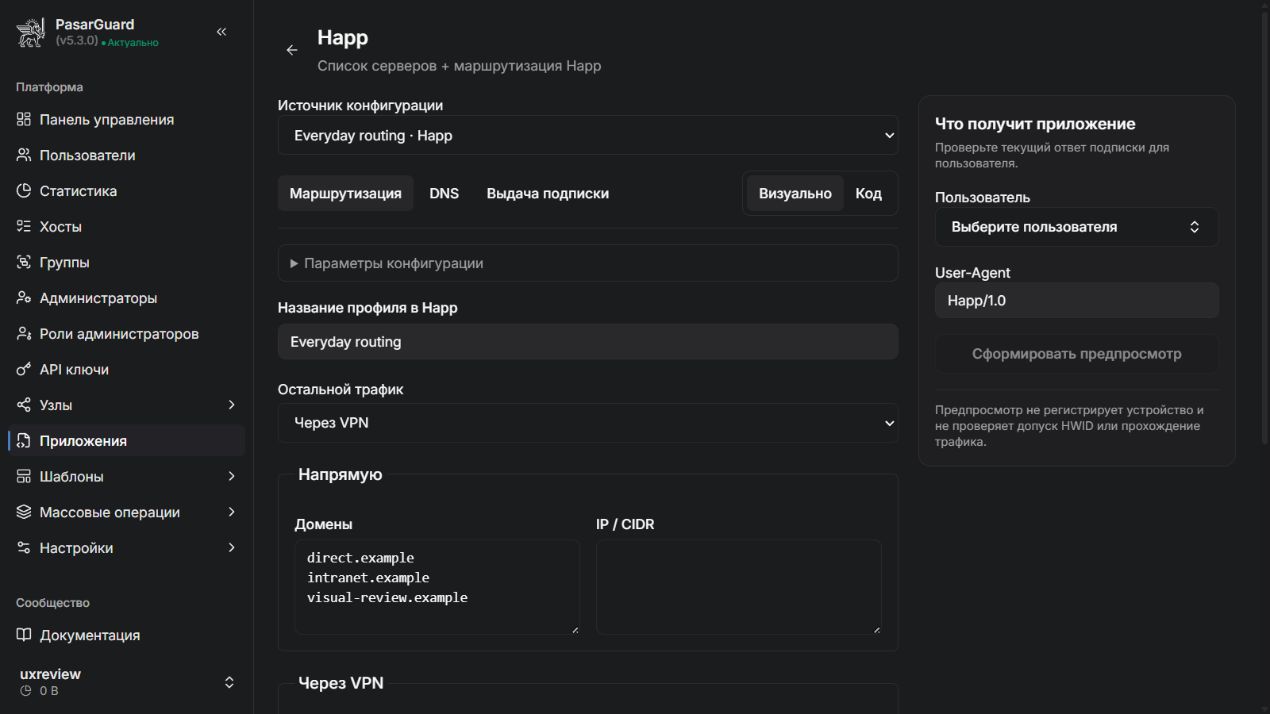The height and width of the screenshot is (714, 1270).
Task: Open Панель управления via its dashboard icon
Action: click(x=24, y=120)
